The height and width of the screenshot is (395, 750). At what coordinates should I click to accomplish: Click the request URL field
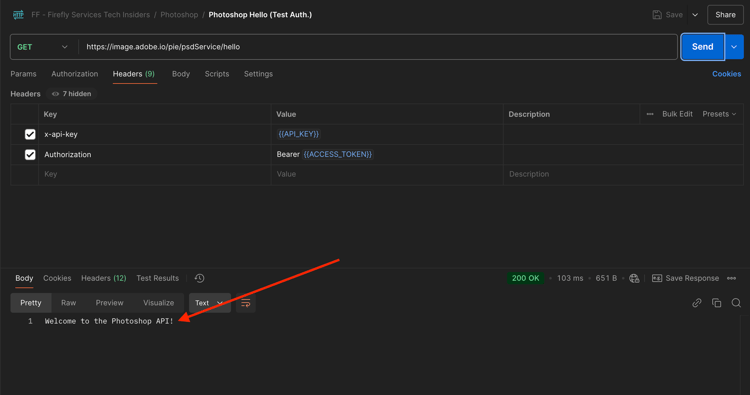tap(378, 47)
